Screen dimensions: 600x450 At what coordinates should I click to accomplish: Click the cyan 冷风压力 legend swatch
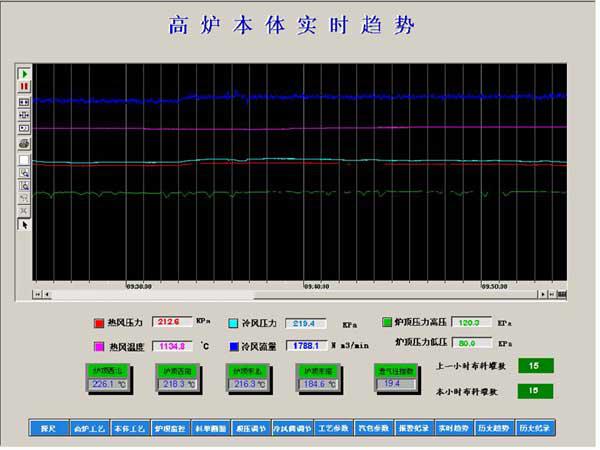(x=233, y=323)
